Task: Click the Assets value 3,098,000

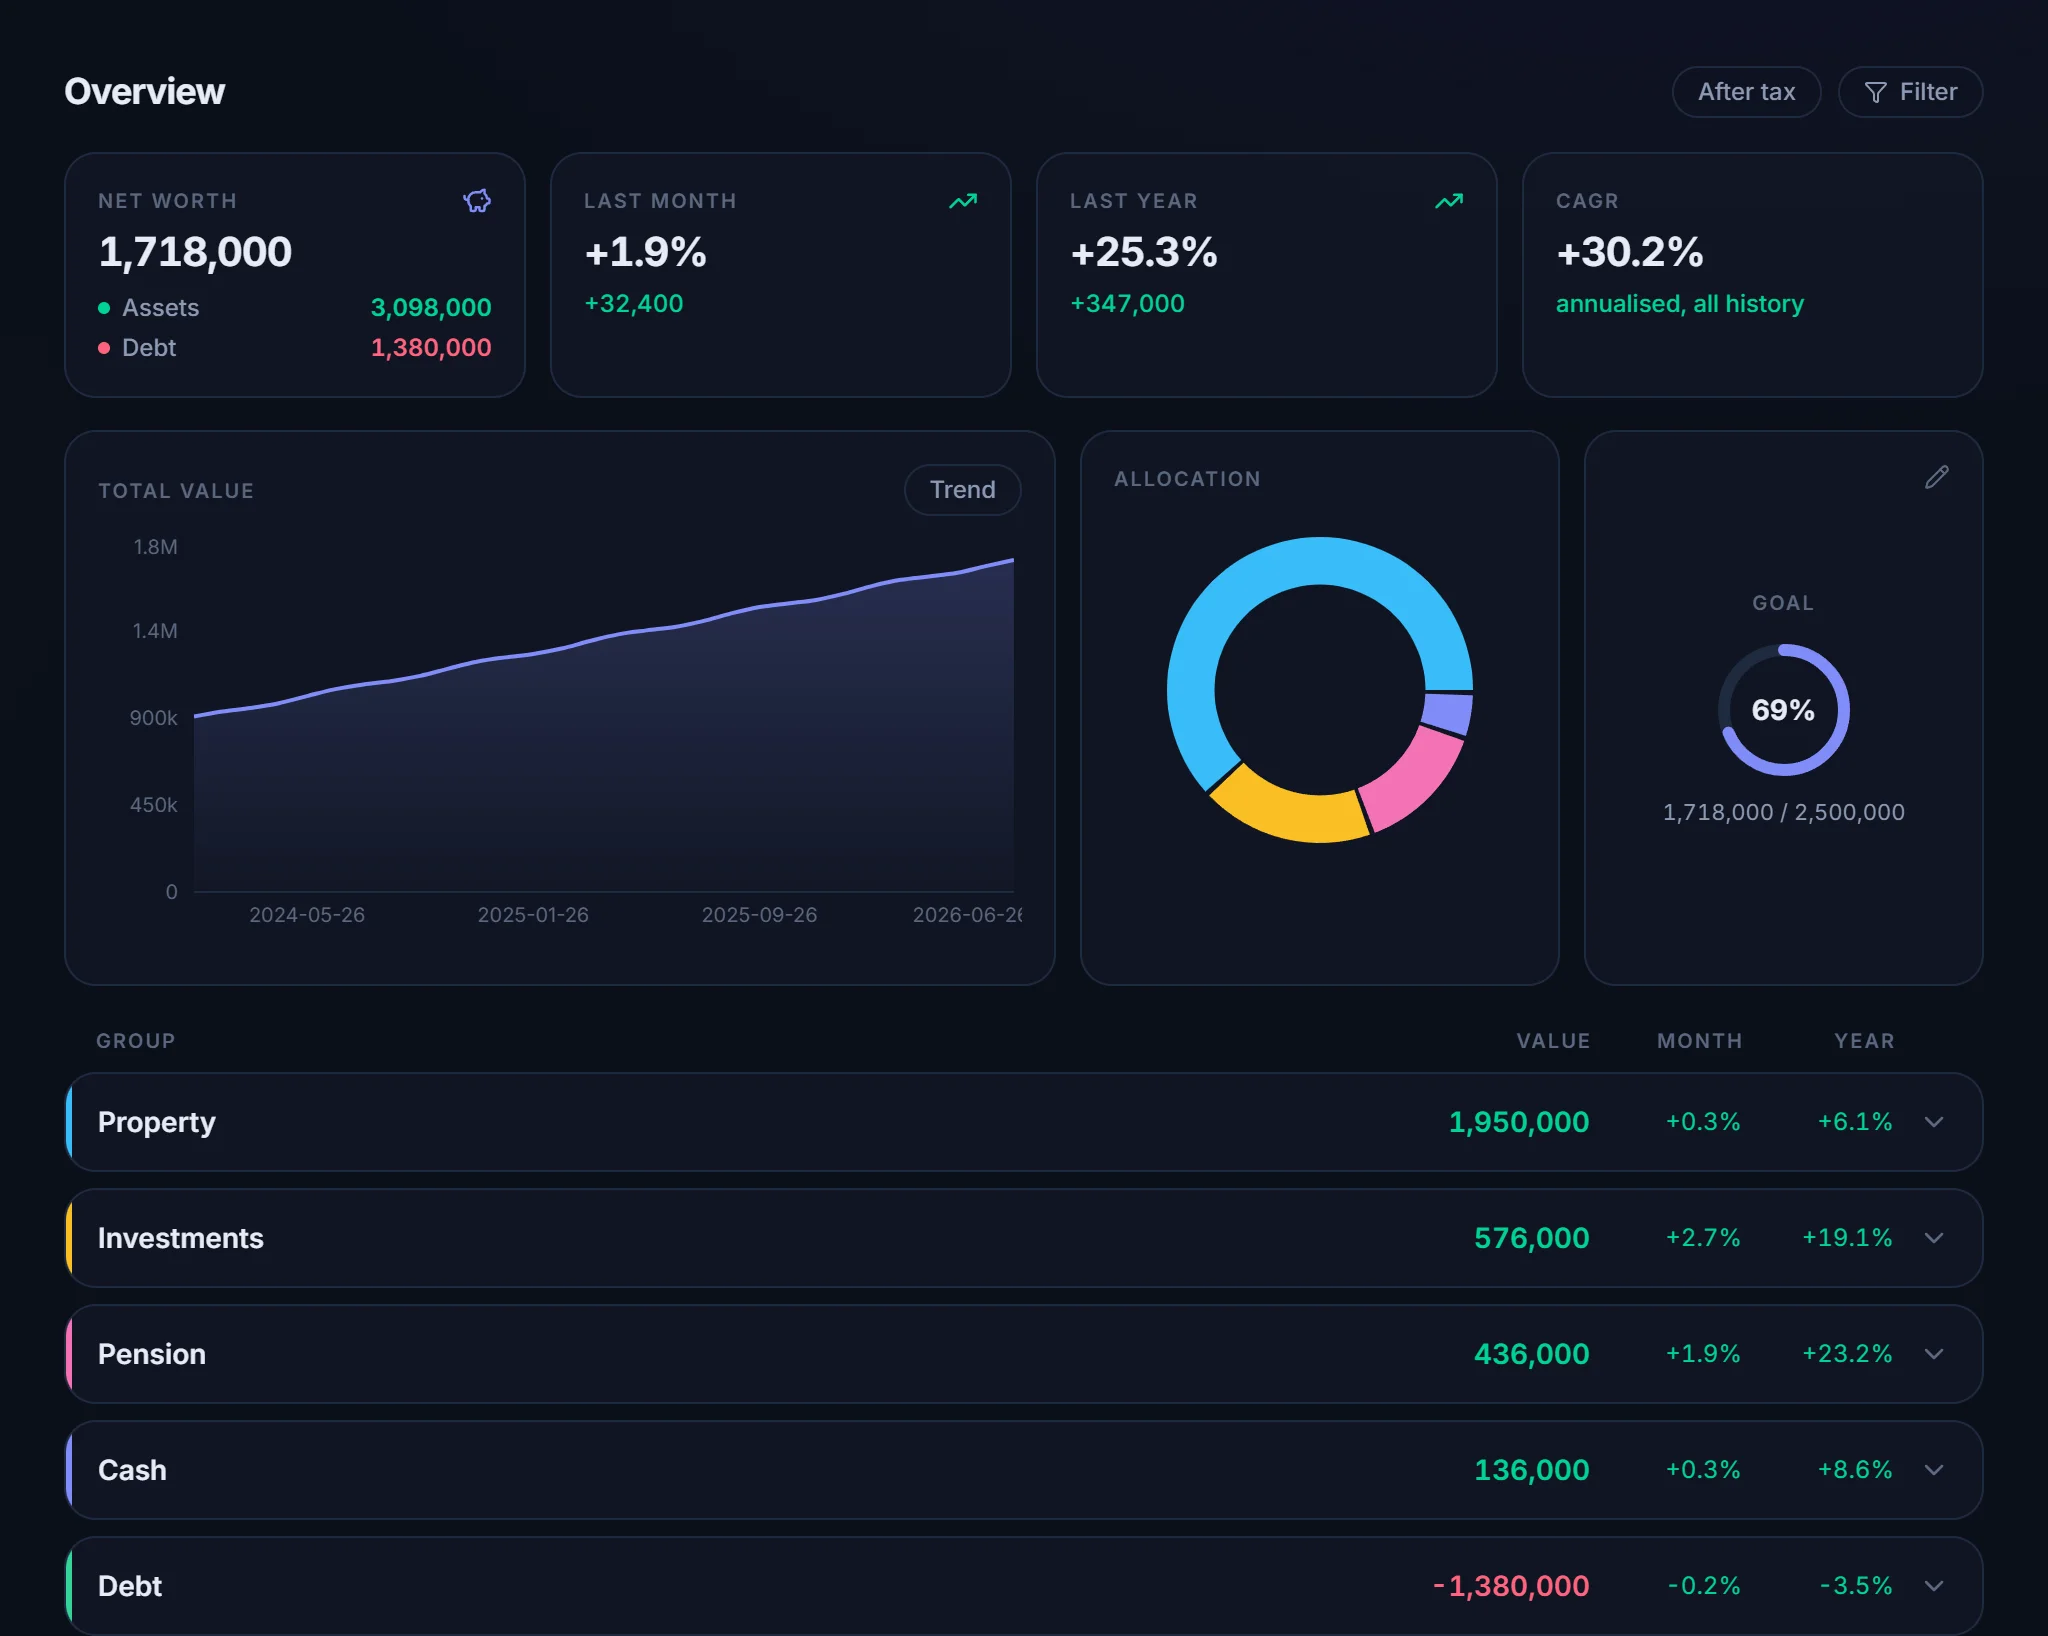Action: [431, 308]
